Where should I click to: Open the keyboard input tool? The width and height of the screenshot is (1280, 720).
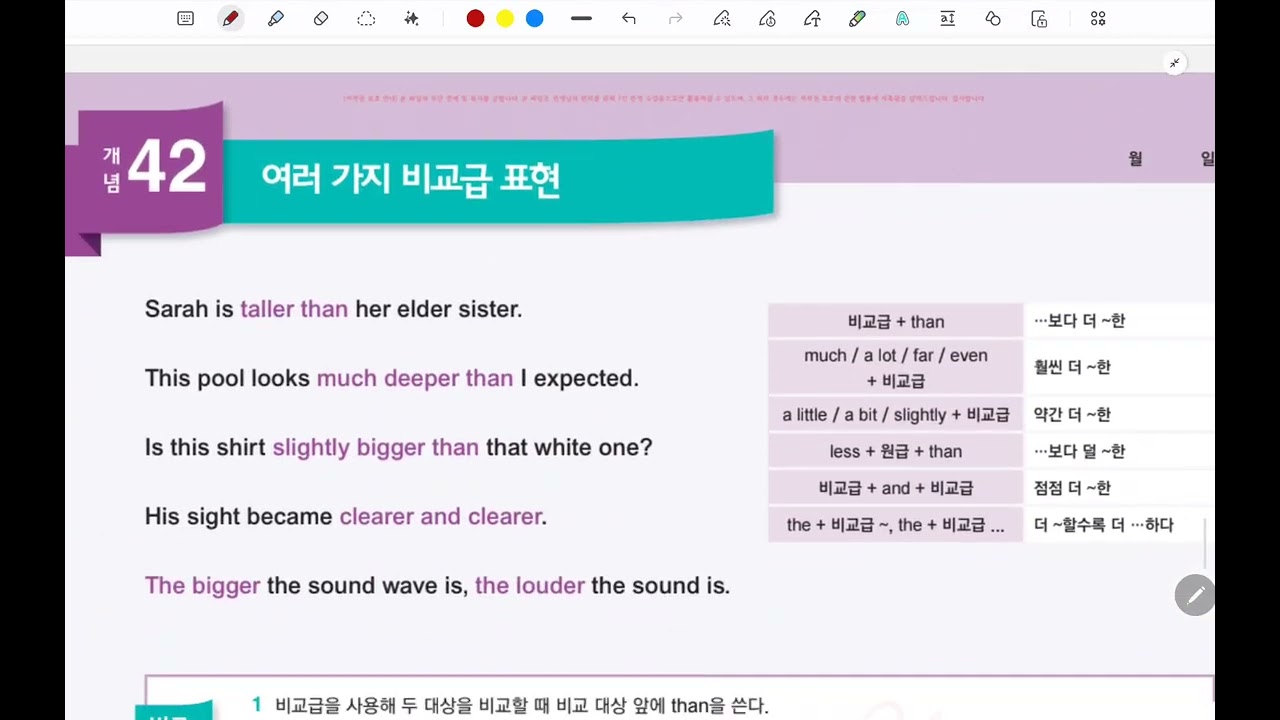tap(185, 18)
